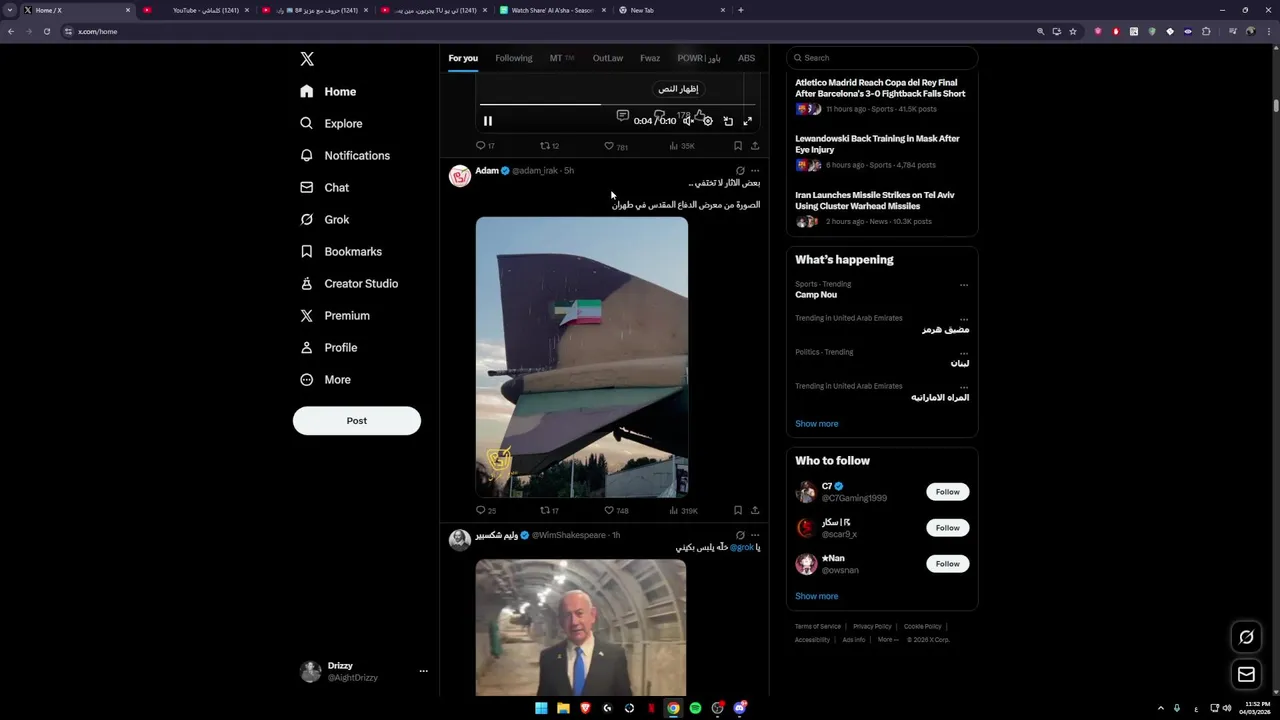
Task: Open Chat from the sidebar
Action: [x=325, y=187]
